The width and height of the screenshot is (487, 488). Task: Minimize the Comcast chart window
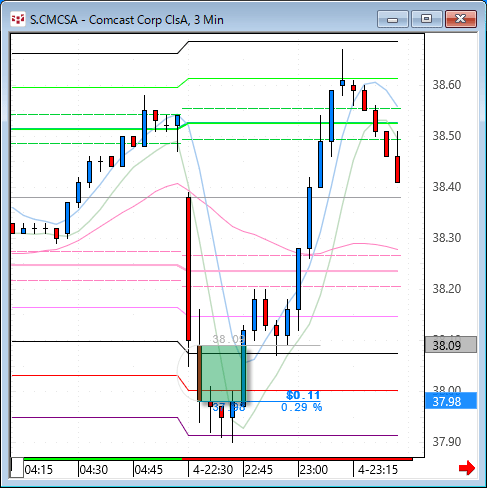point(393,19)
